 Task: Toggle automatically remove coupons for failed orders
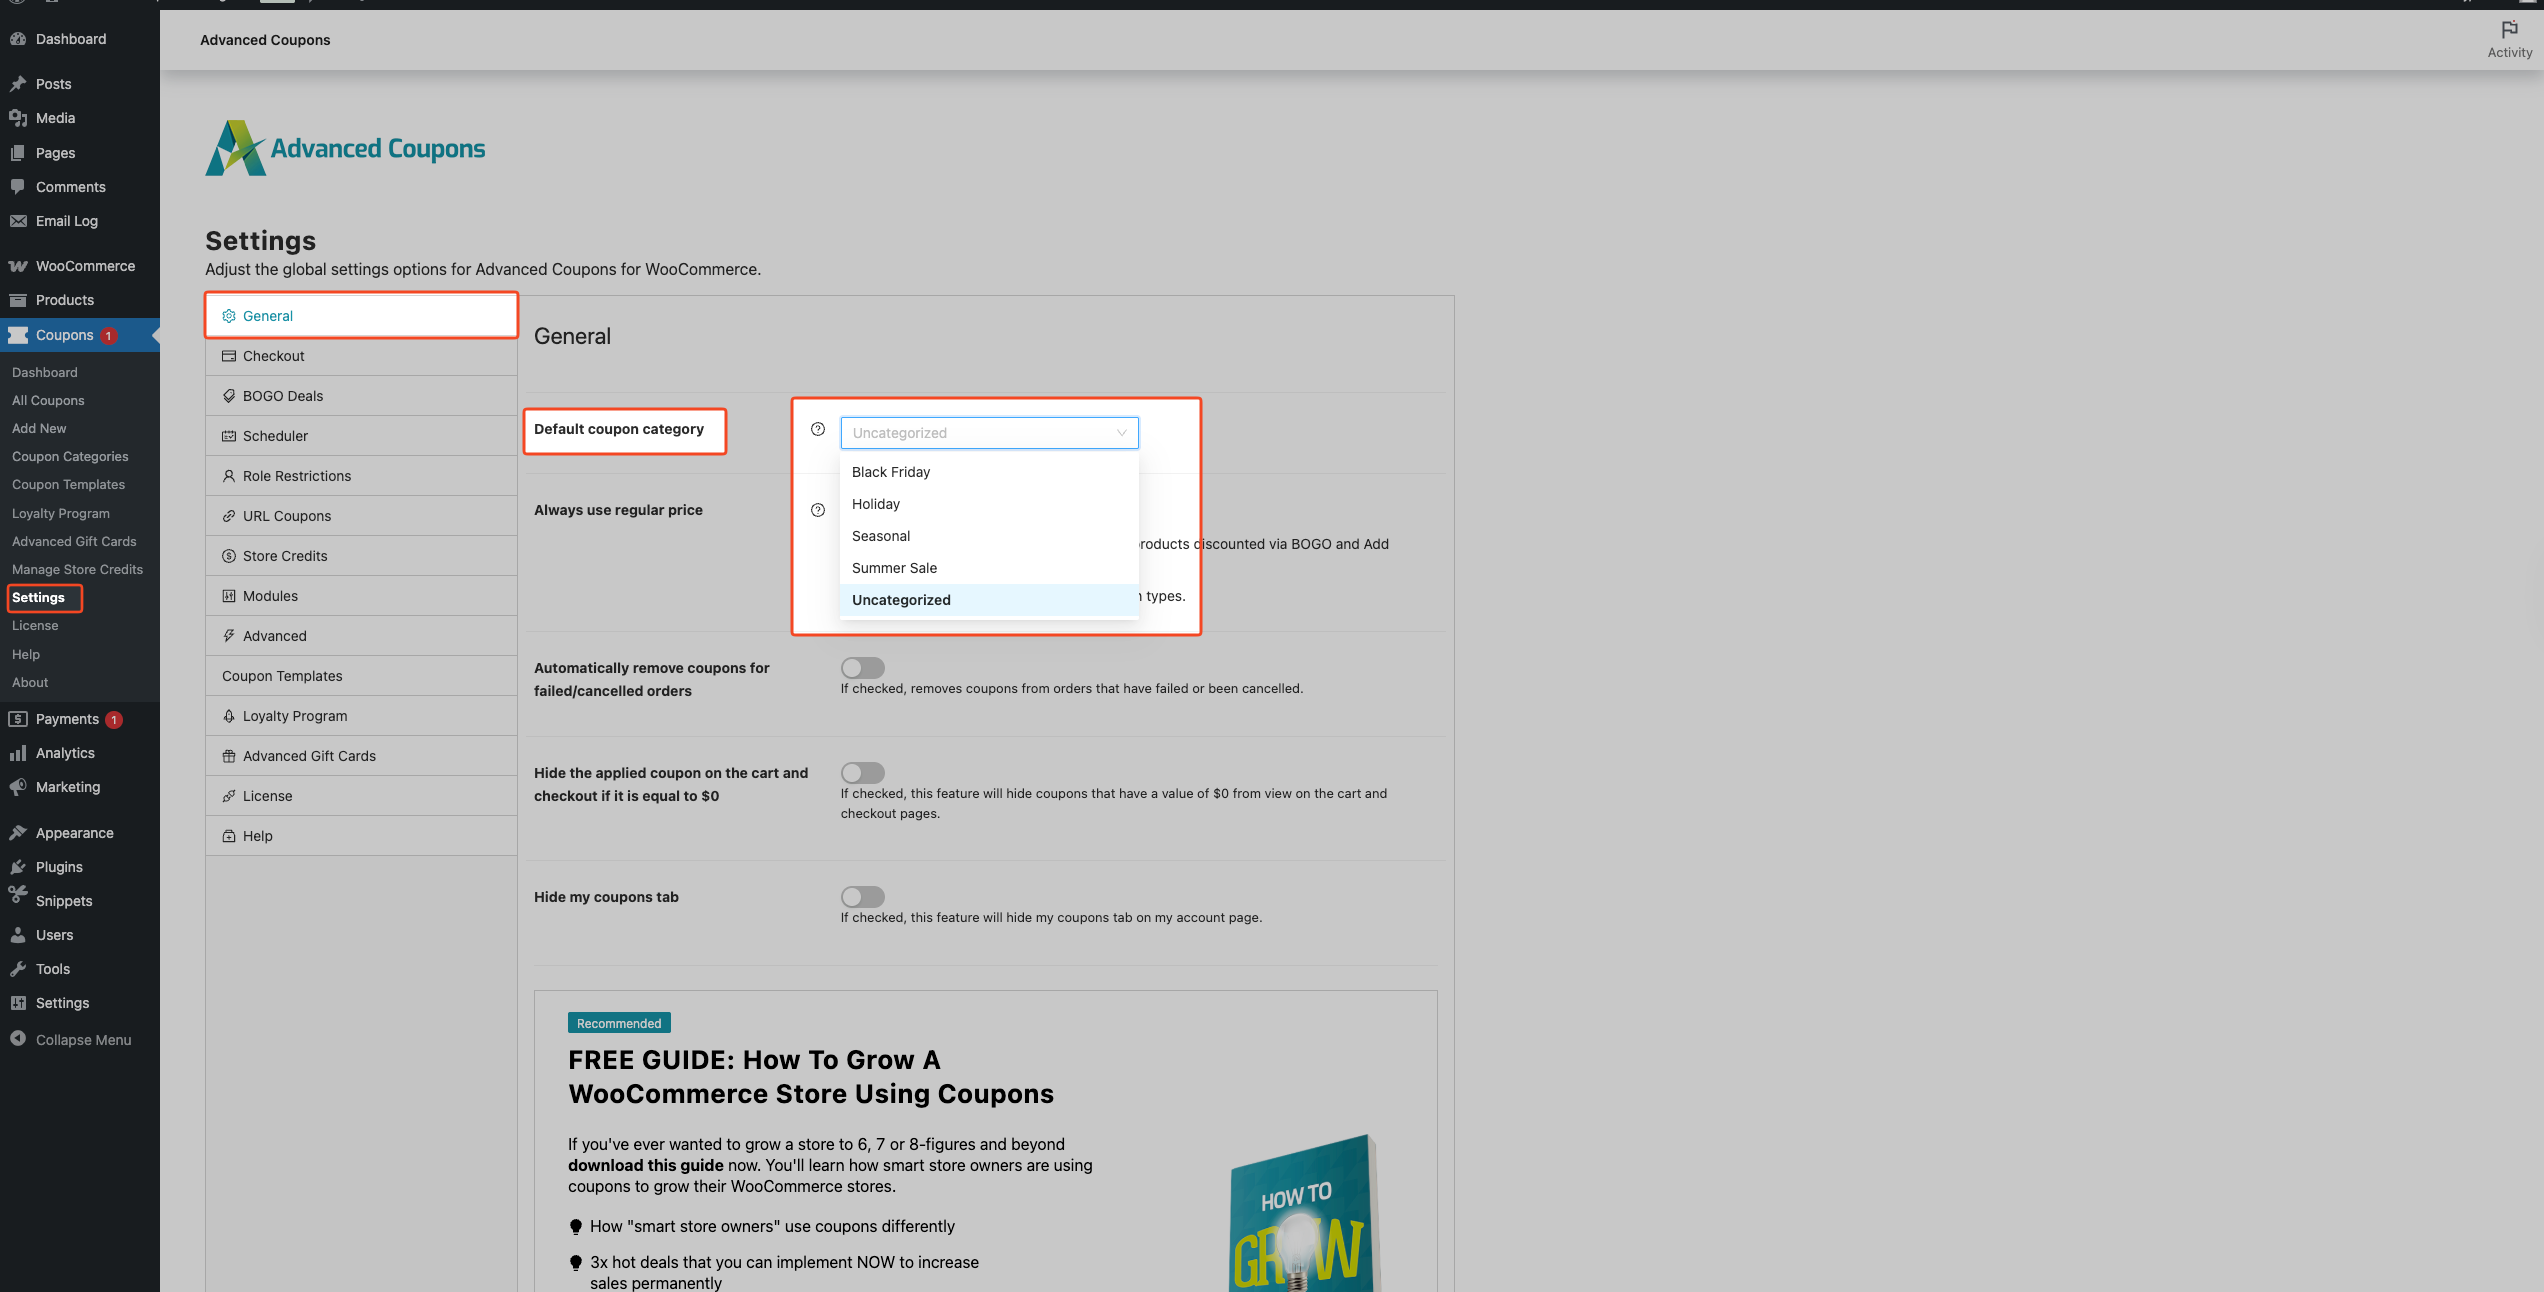tap(862, 667)
